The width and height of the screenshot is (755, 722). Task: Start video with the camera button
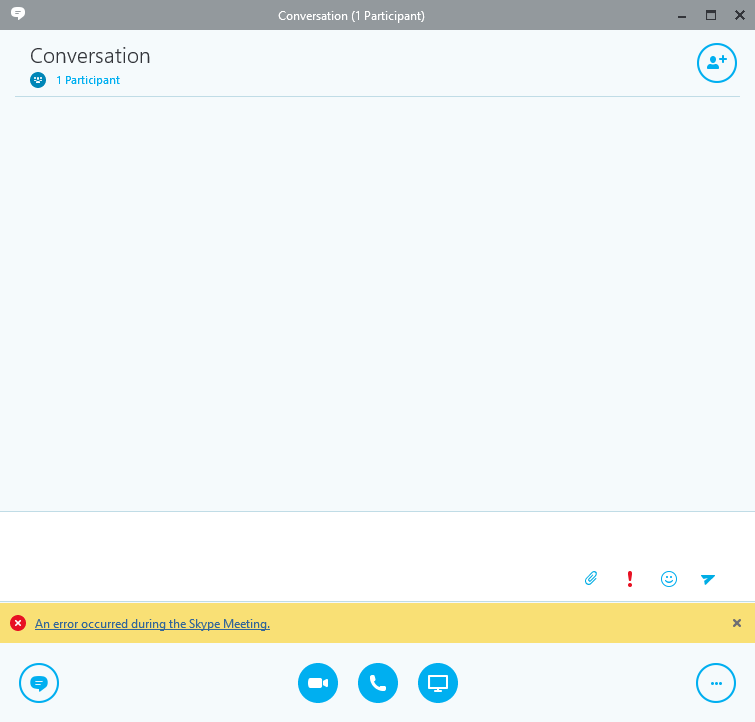point(318,683)
